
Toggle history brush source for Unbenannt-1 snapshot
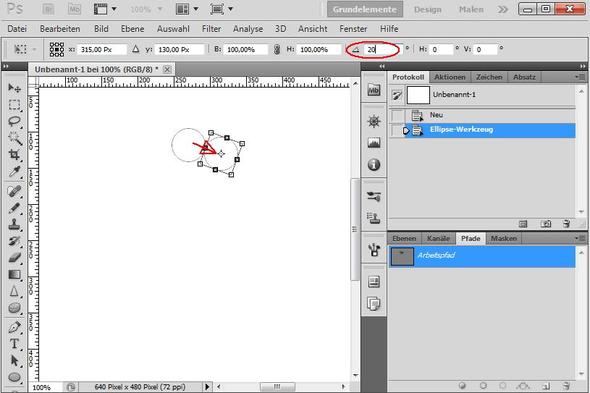[x=397, y=95]
